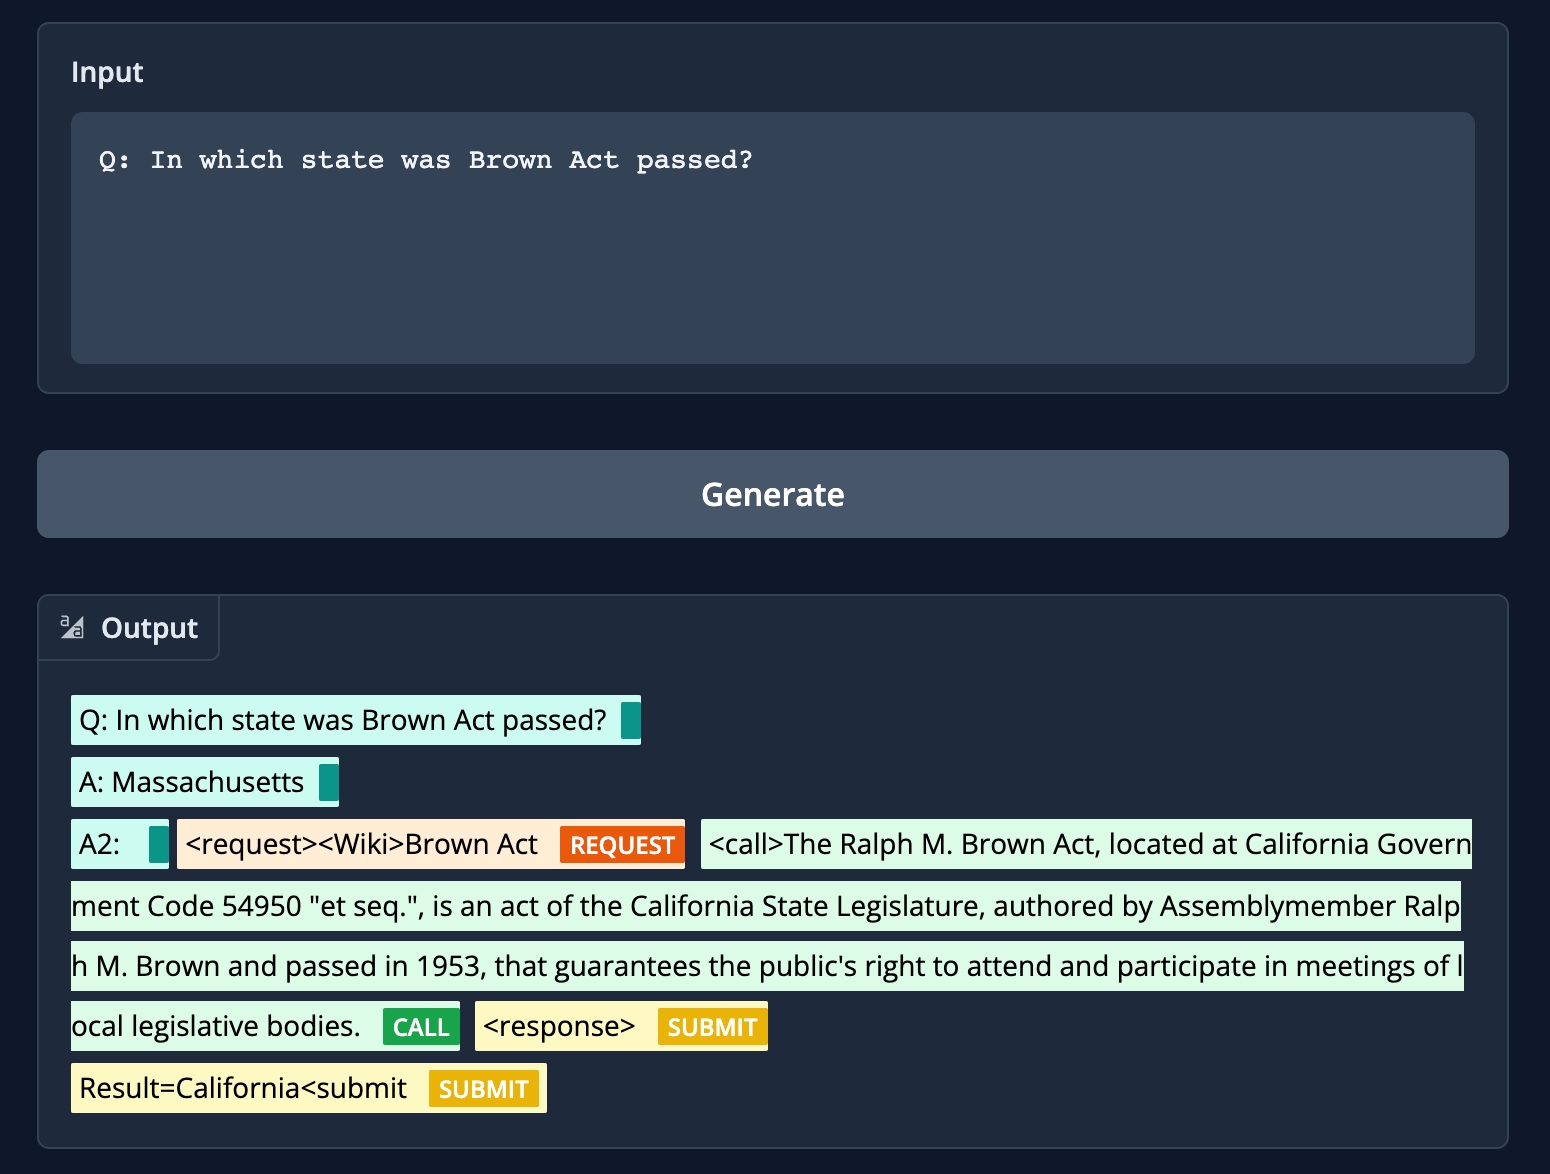Select the Output tab label
This screenshot has width=1550, height=1174.
coord(149,628)
